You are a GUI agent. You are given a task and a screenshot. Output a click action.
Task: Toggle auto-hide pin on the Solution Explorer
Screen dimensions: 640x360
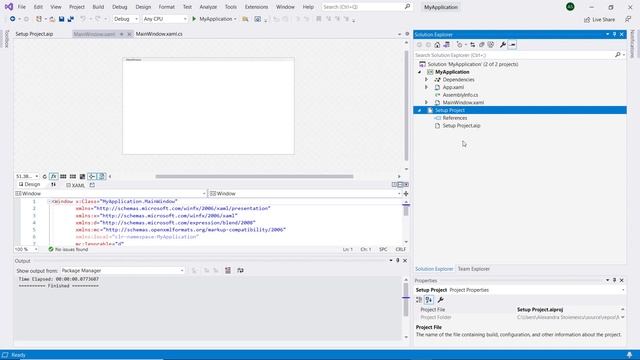614,34
